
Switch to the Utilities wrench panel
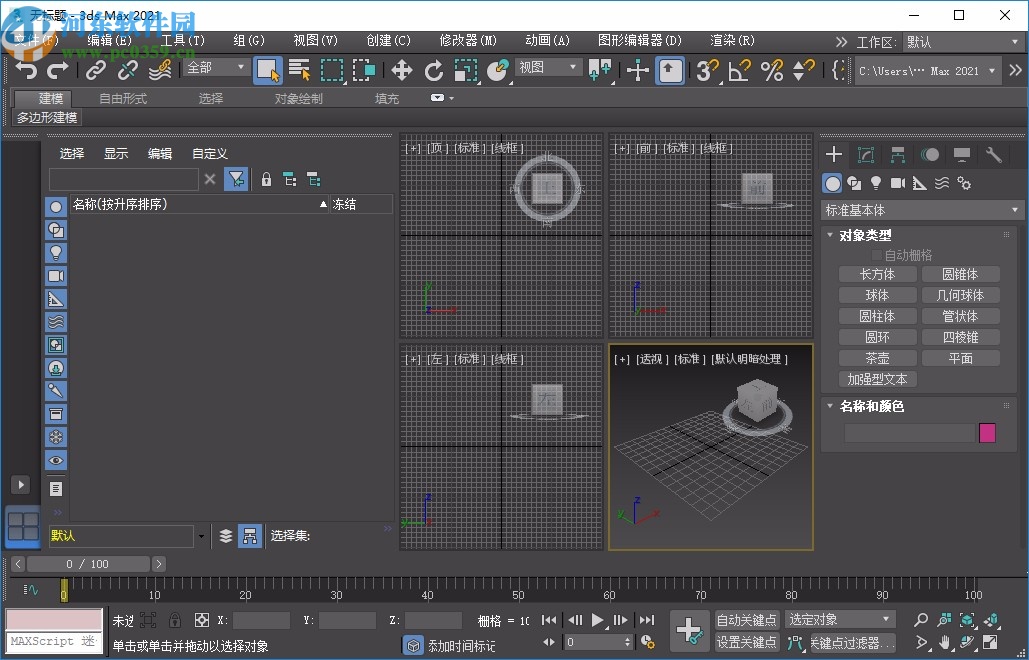(x=992, y=155)
